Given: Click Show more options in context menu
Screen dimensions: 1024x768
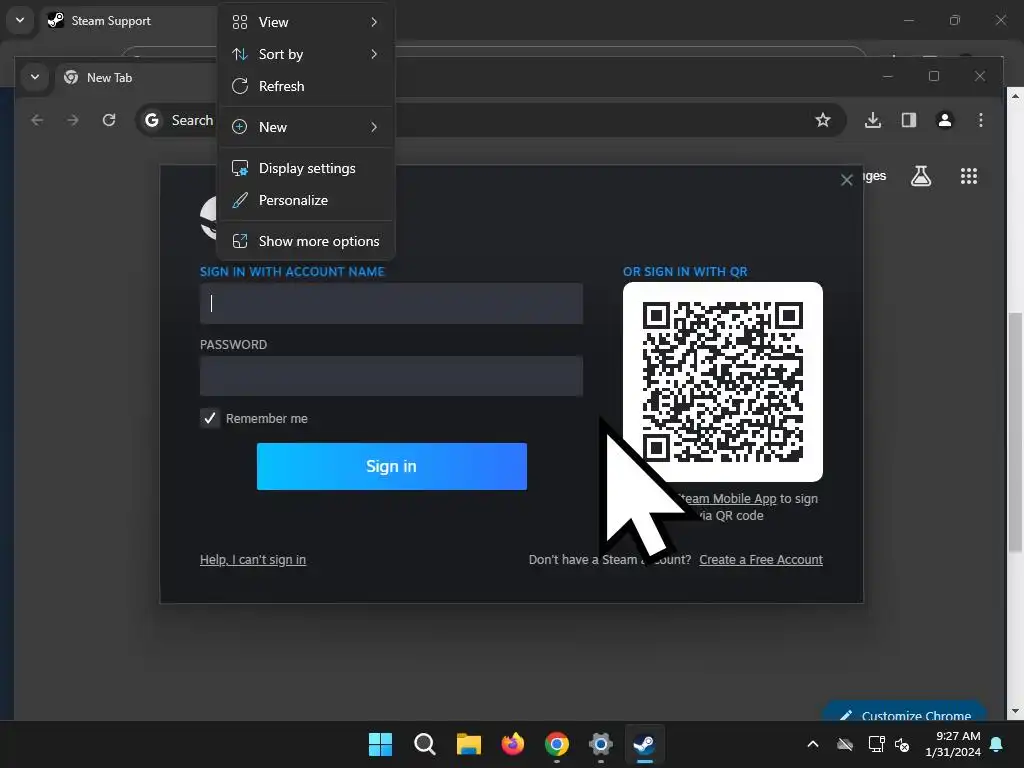Looking at the screenshot, I should pyautogui.click(x=306, y=241).
